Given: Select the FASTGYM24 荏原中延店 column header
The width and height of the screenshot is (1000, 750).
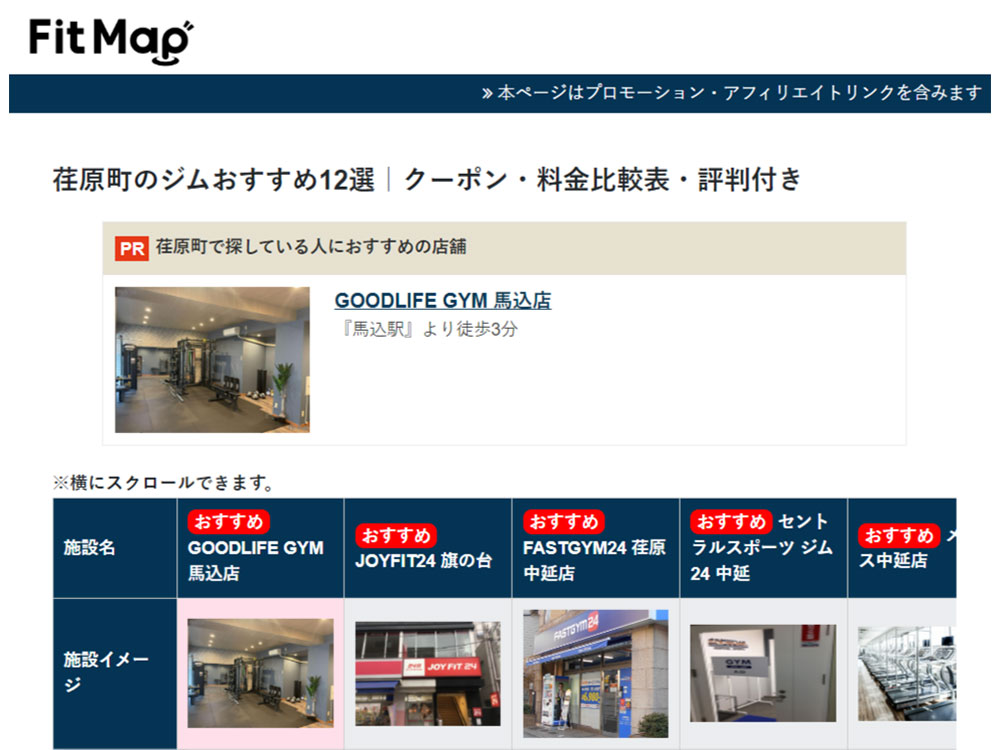Looking at the screenshot, I should (x=594, y=561).
